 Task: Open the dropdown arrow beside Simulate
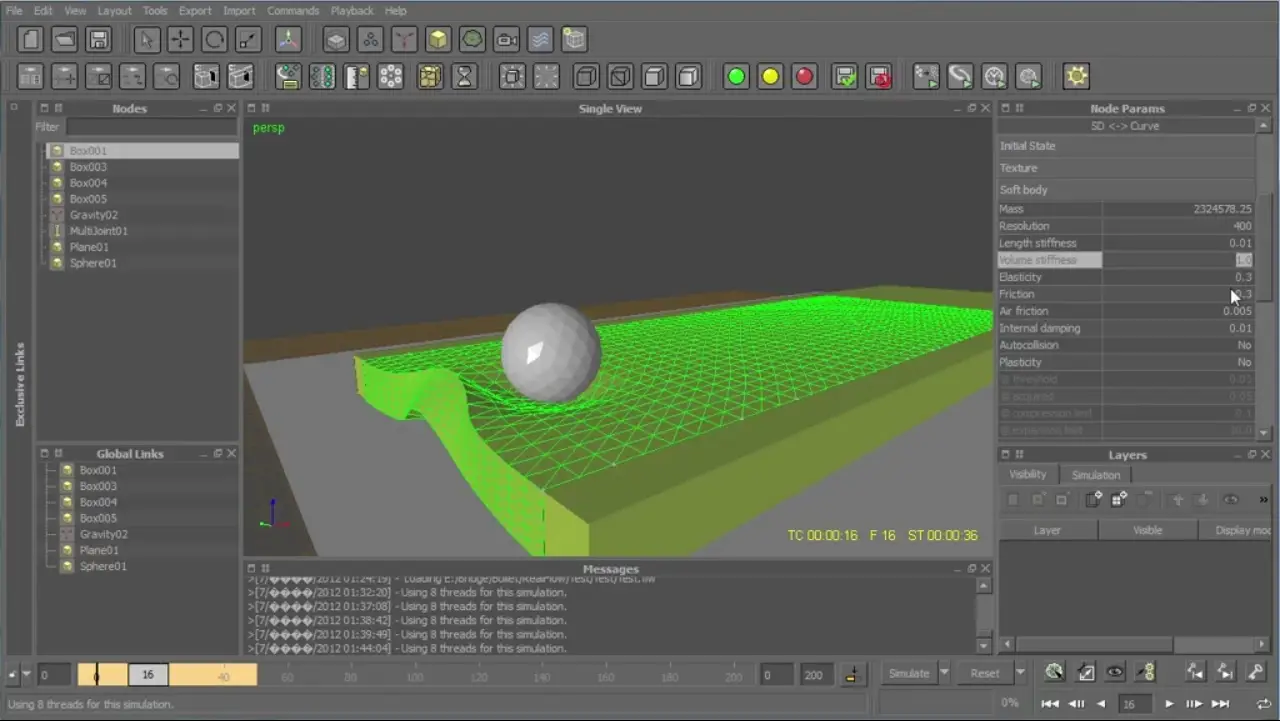944,673
